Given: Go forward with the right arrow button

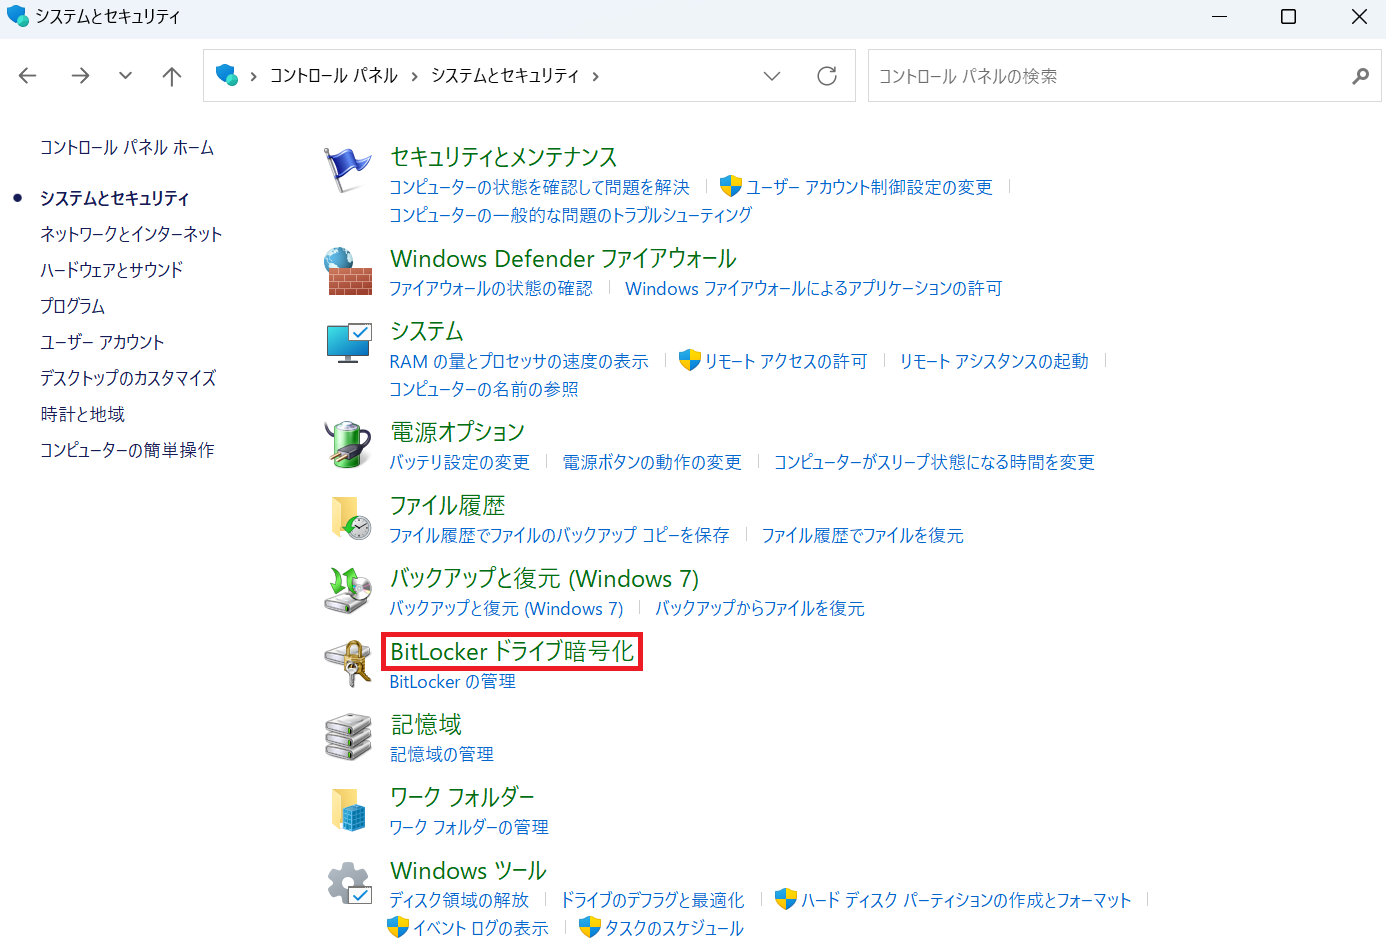Looking at the screenshot, I should point(80,76).
